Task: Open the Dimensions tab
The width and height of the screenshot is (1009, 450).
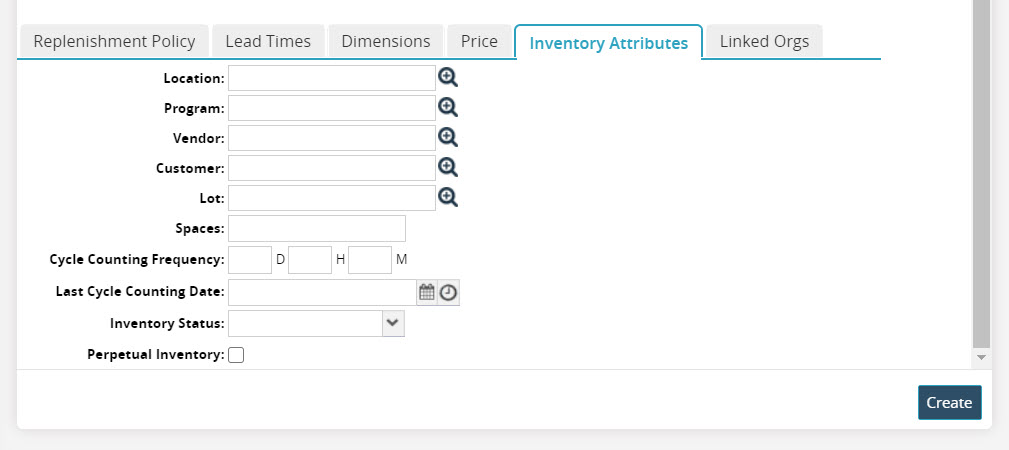Action: click(x=386, y=42)
